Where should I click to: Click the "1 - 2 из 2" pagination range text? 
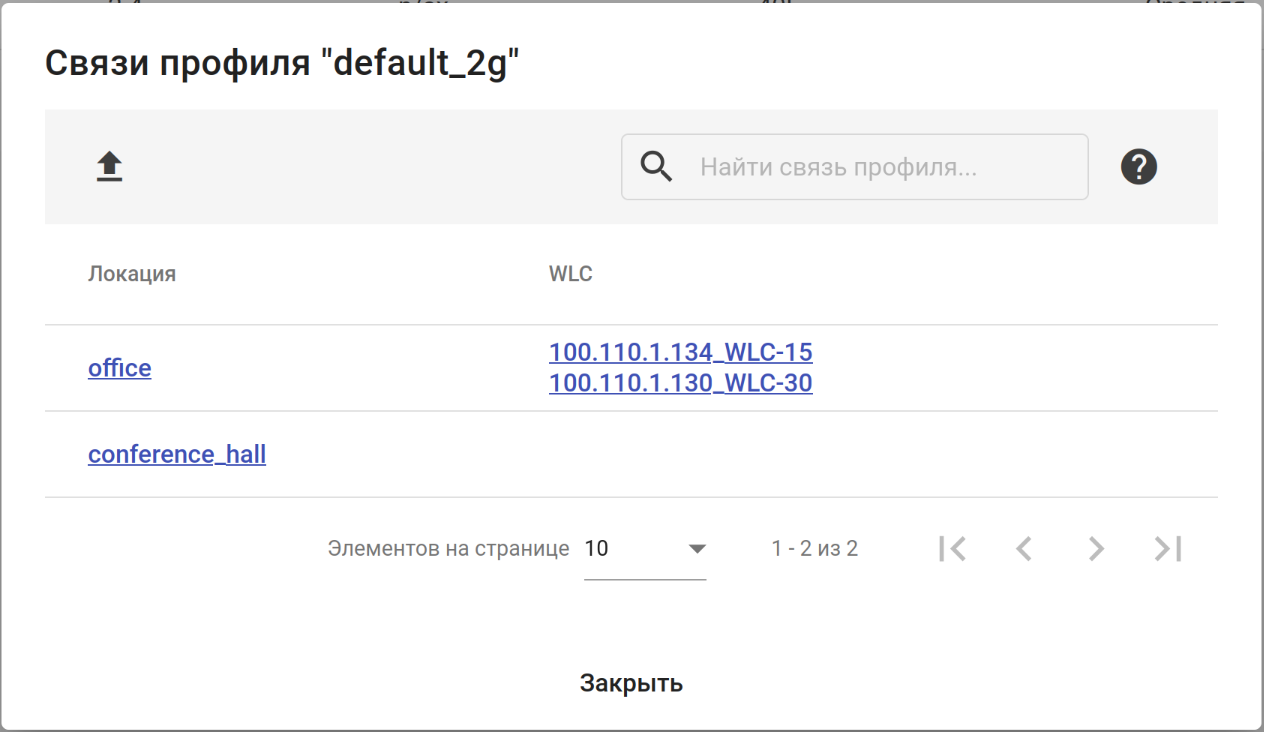point(814,549)
